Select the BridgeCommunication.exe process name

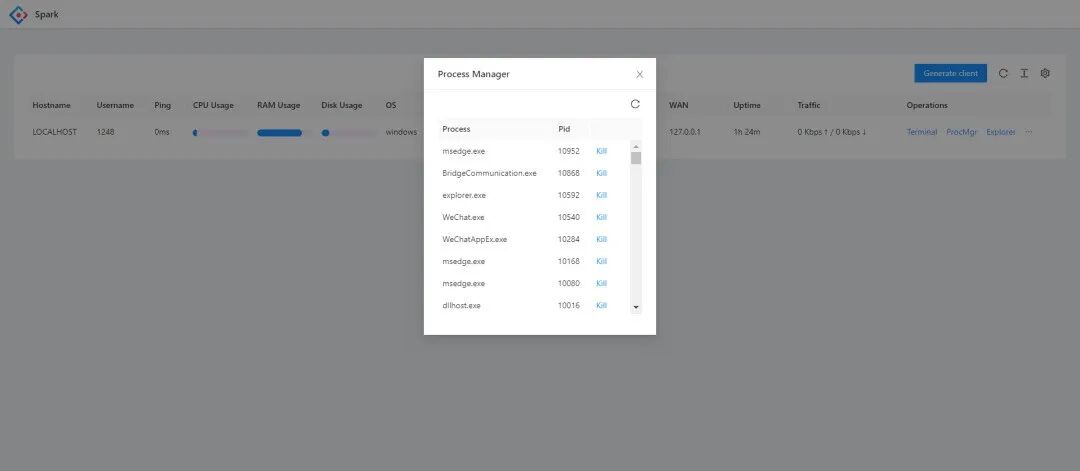[489, 173]
